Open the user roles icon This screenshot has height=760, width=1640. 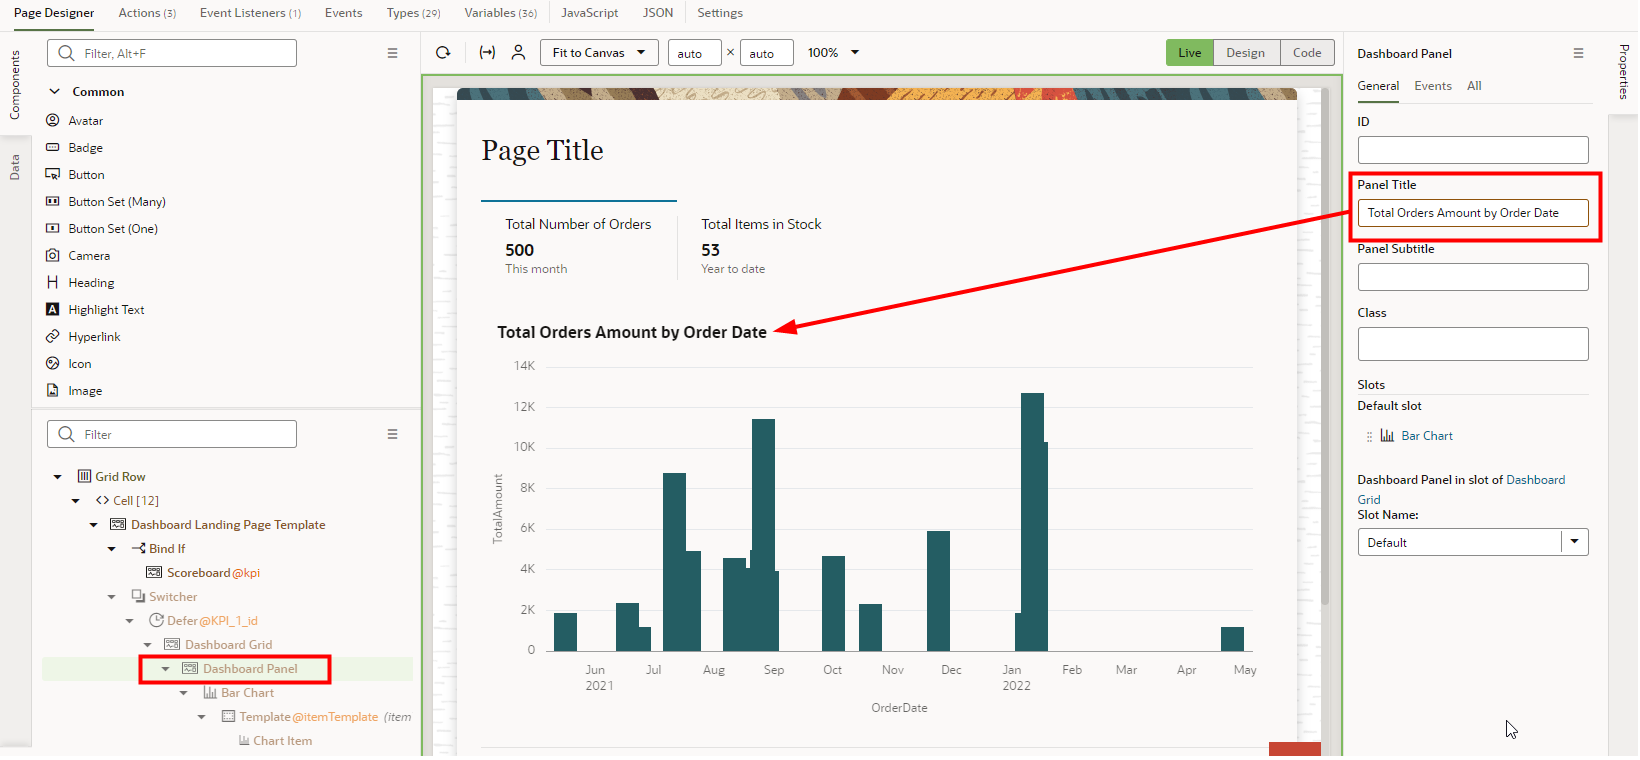tap(518, 53)
